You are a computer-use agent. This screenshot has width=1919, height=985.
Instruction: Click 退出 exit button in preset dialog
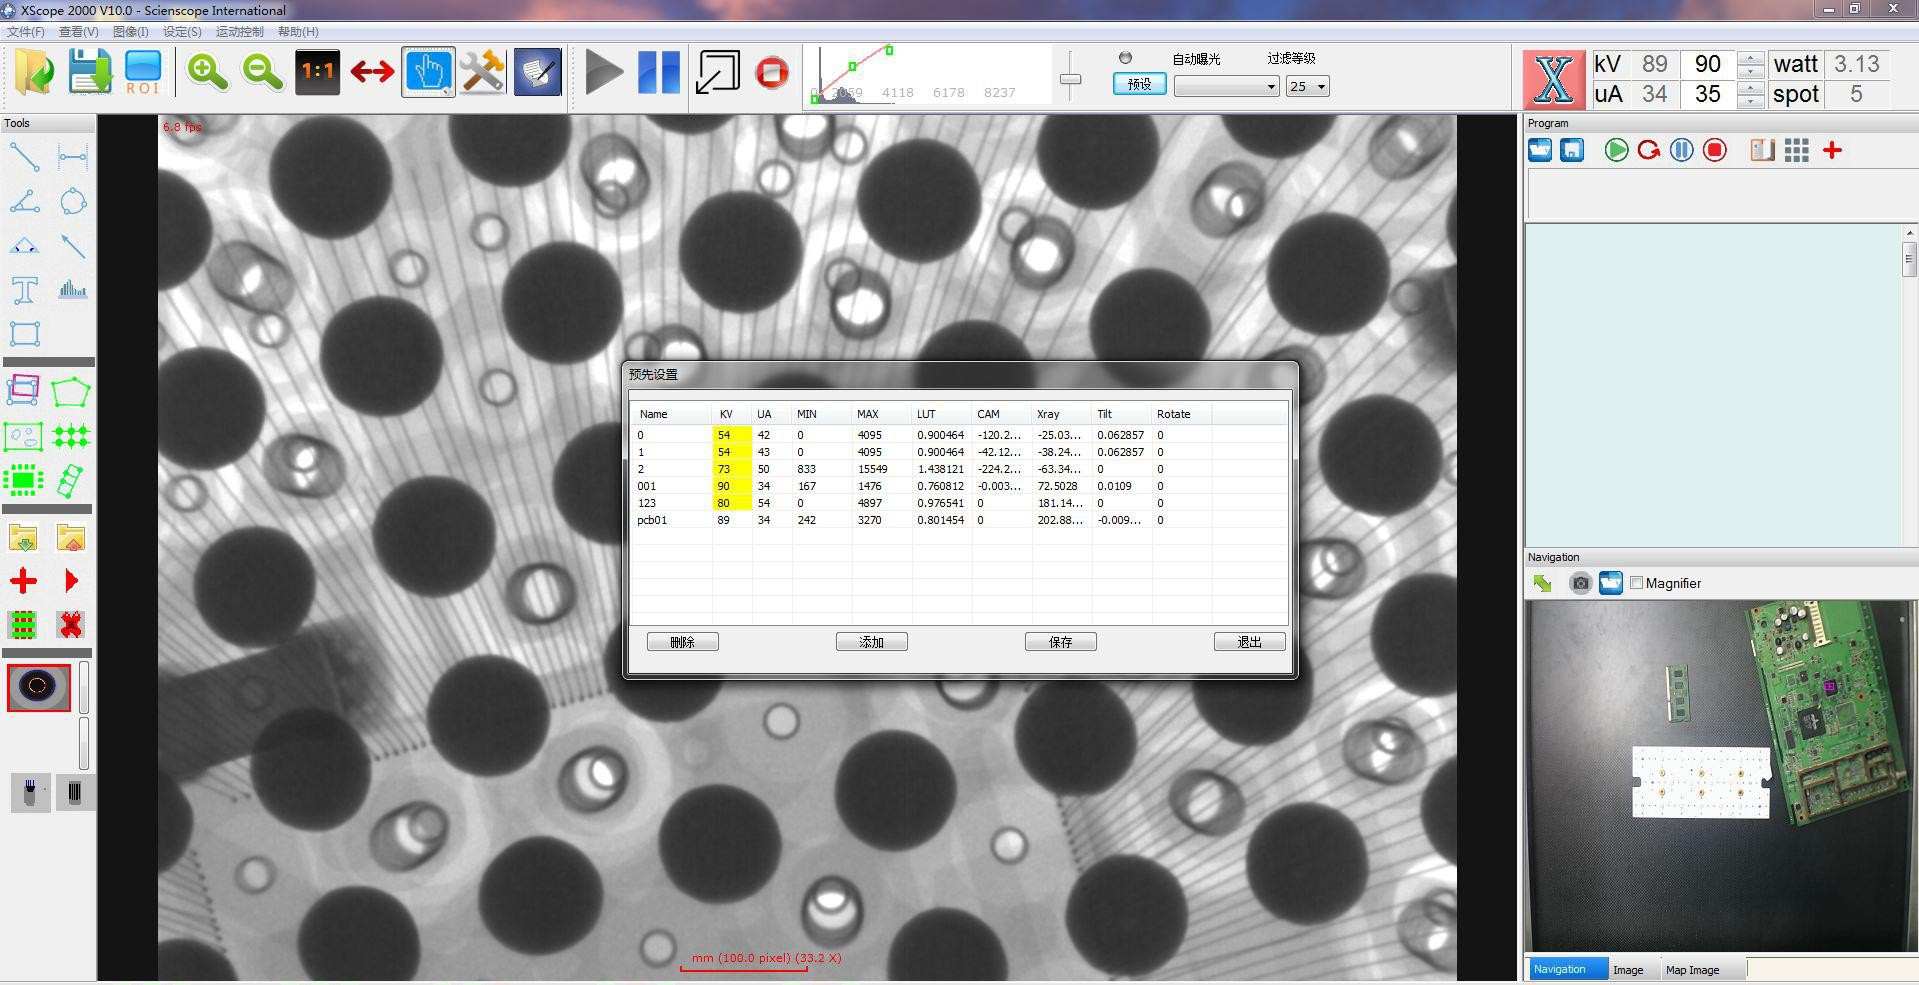[1249, 642]
